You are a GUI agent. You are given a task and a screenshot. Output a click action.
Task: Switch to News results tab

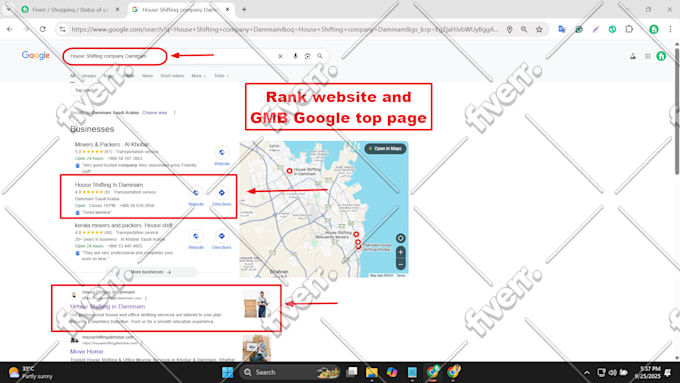point(147,76)
